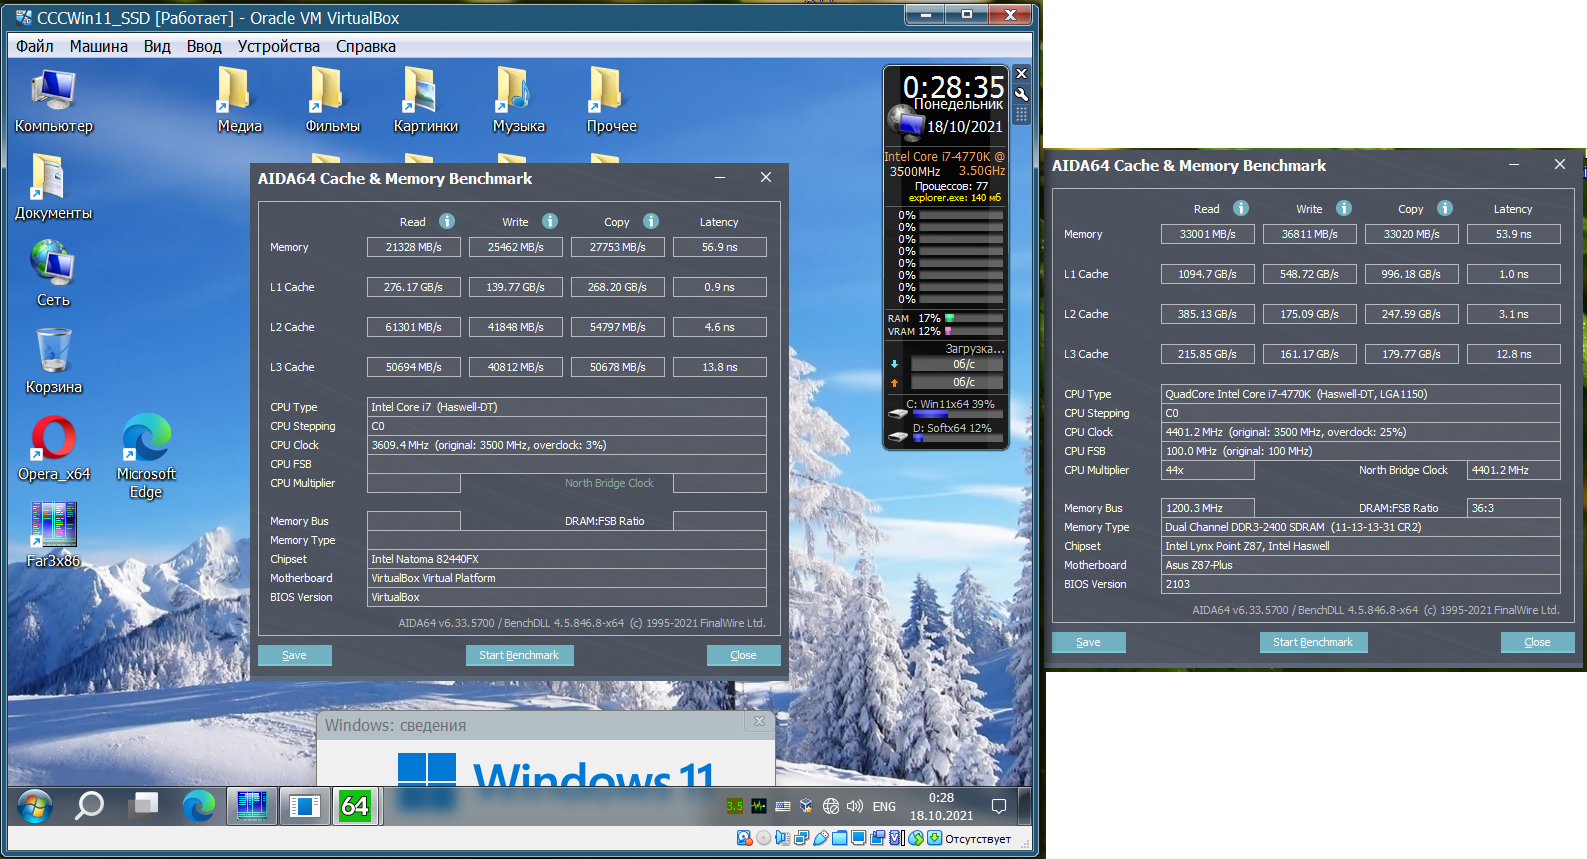The image size is (1587, 859).
Task: Click the ENG language indicator in tray
Action: point(884,807)
